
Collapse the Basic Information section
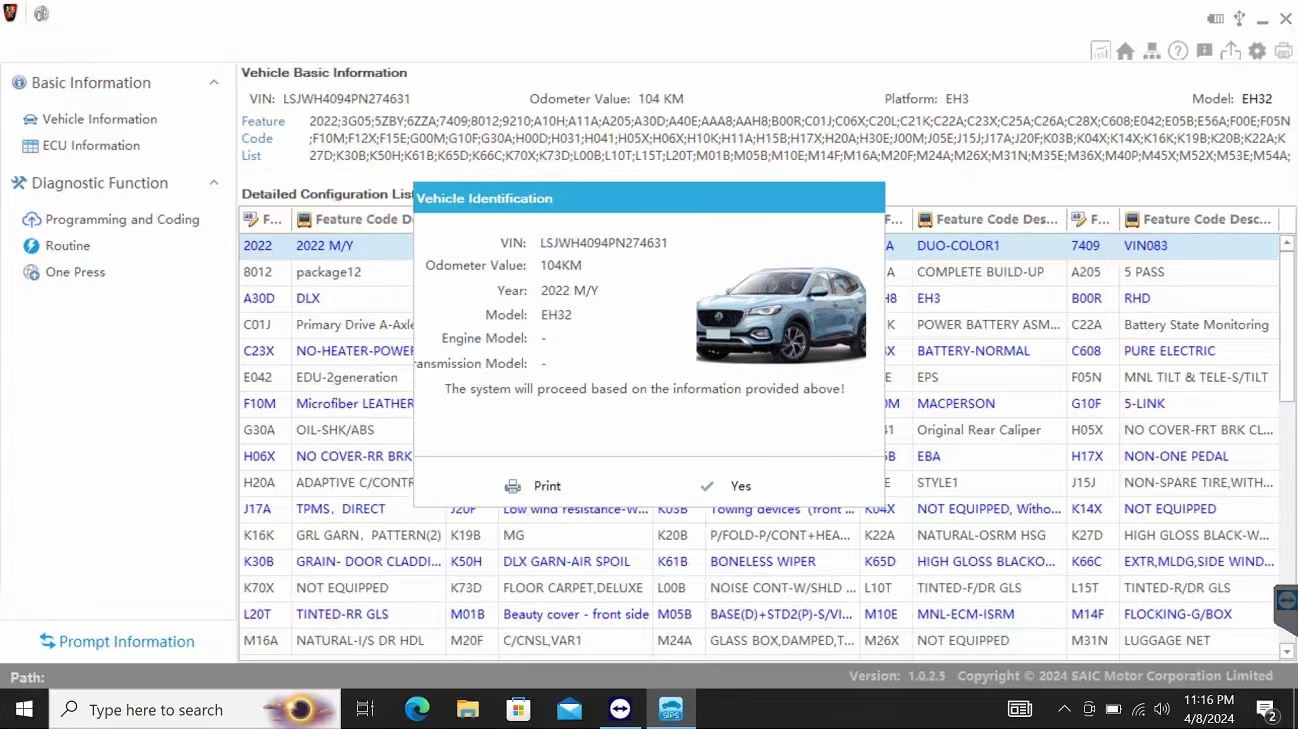(x=214, y=83)
